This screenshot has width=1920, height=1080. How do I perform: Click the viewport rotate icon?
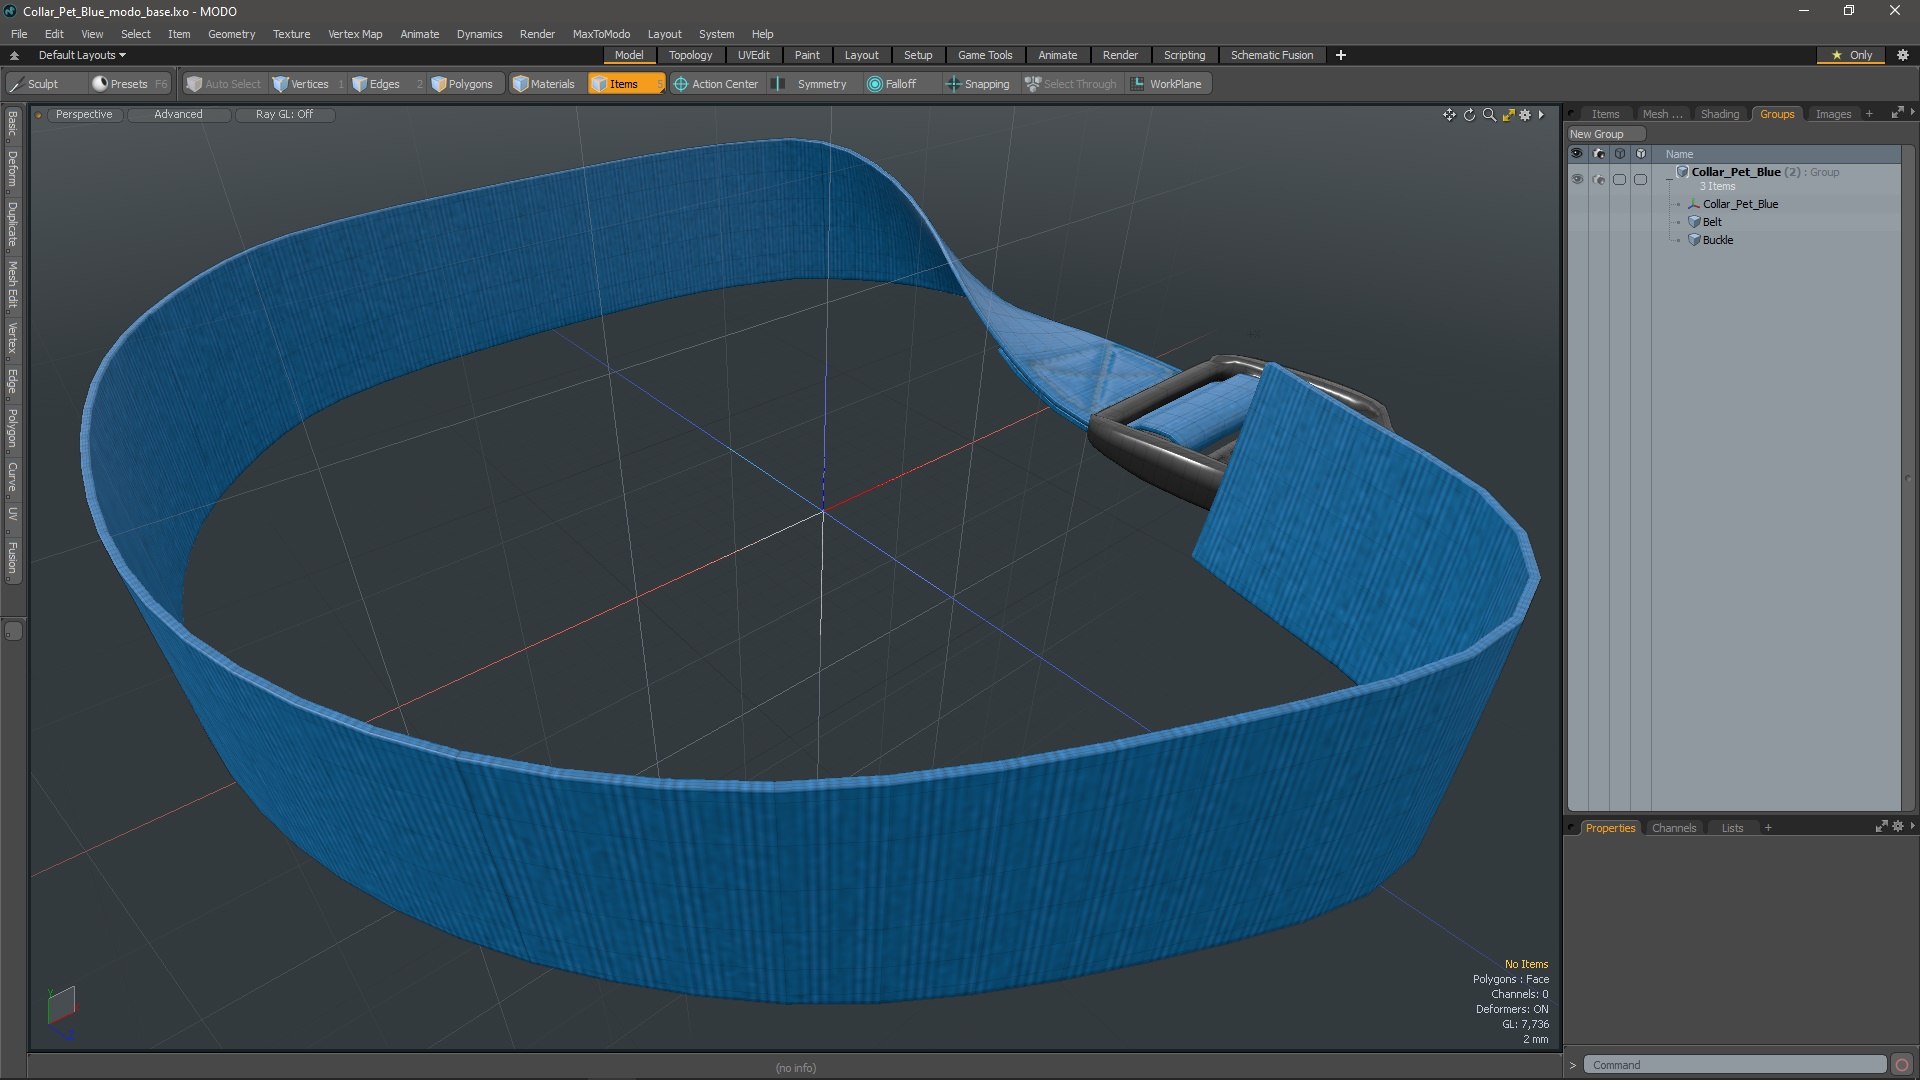click(1469, 115)
